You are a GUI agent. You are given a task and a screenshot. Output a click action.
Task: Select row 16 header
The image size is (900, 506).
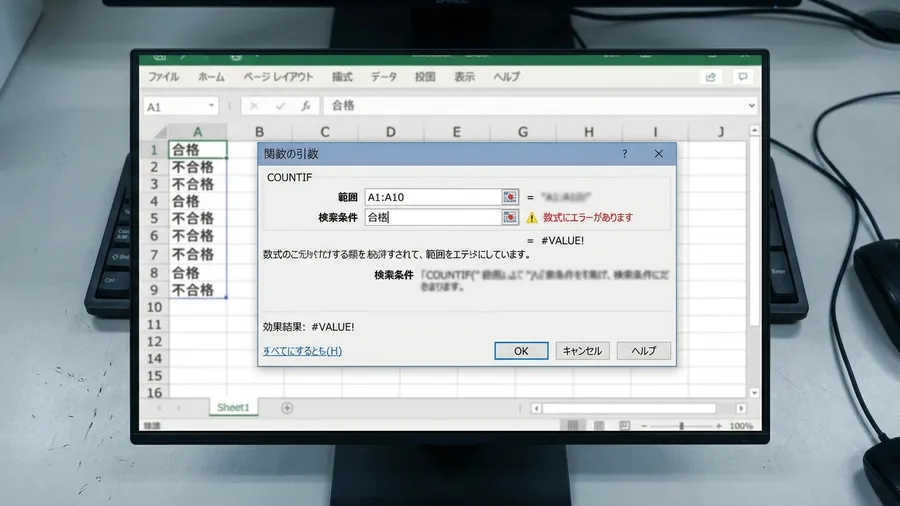point(154,393)
